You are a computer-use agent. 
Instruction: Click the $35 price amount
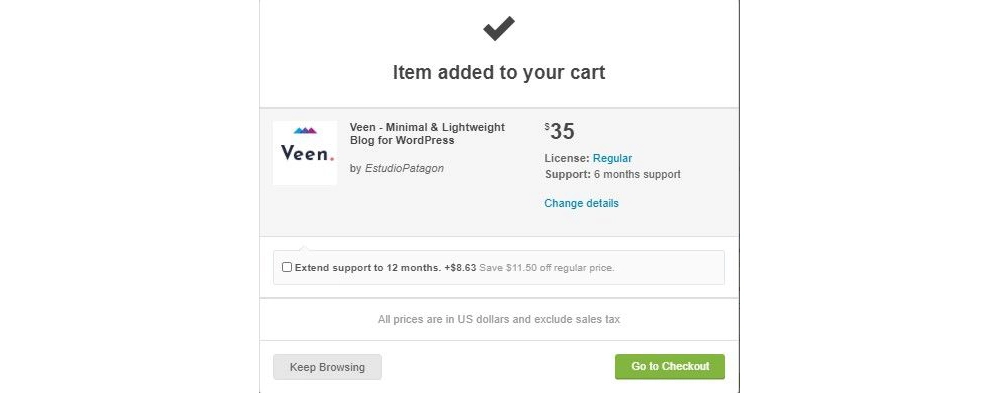(559, 131)
